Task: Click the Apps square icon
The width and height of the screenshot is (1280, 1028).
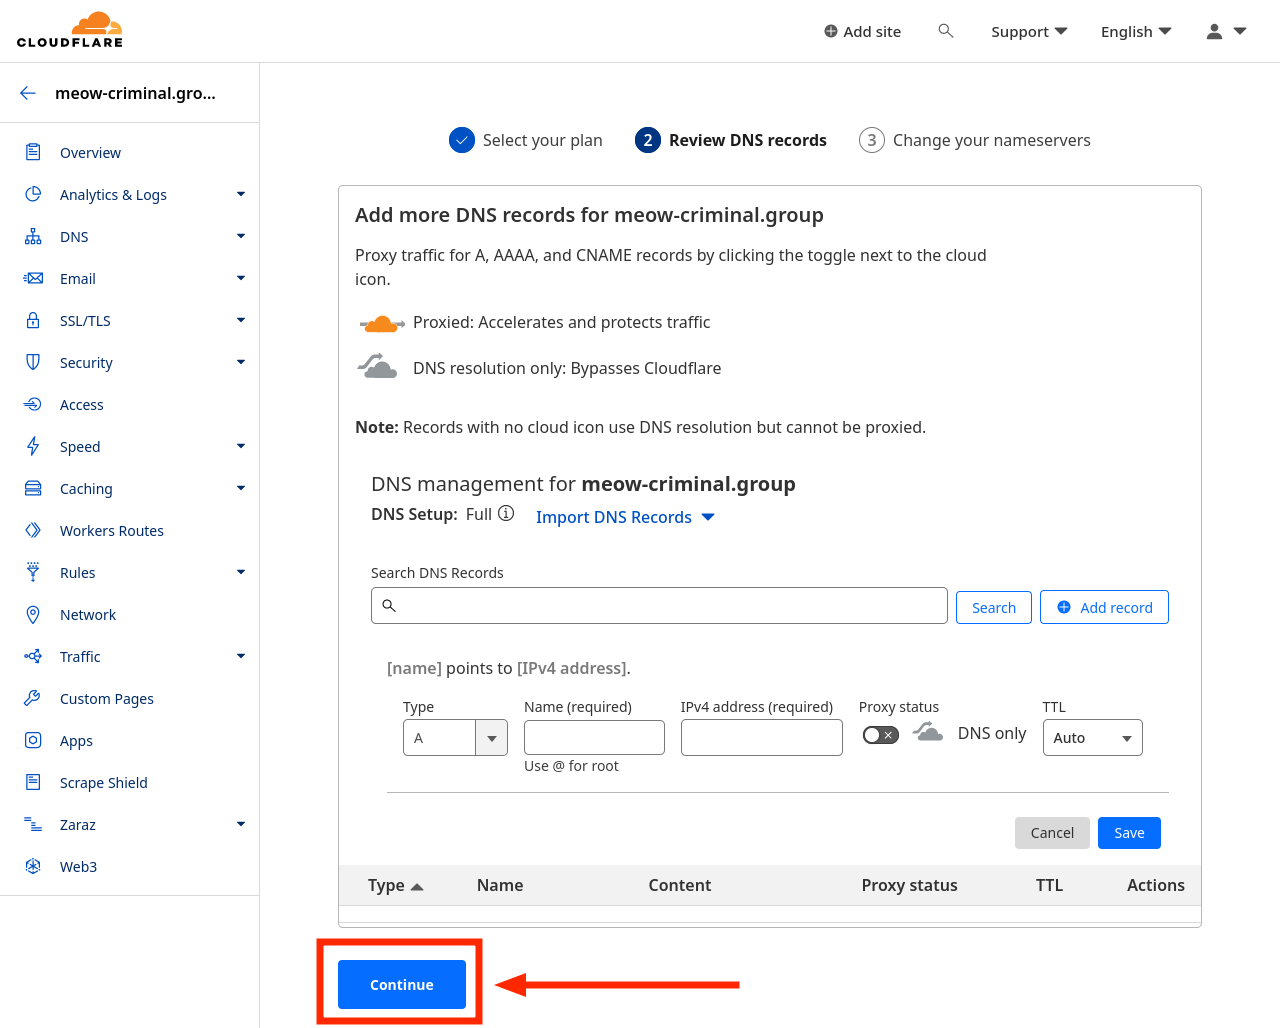Action: pyautogui.click(x=33, y=740)
